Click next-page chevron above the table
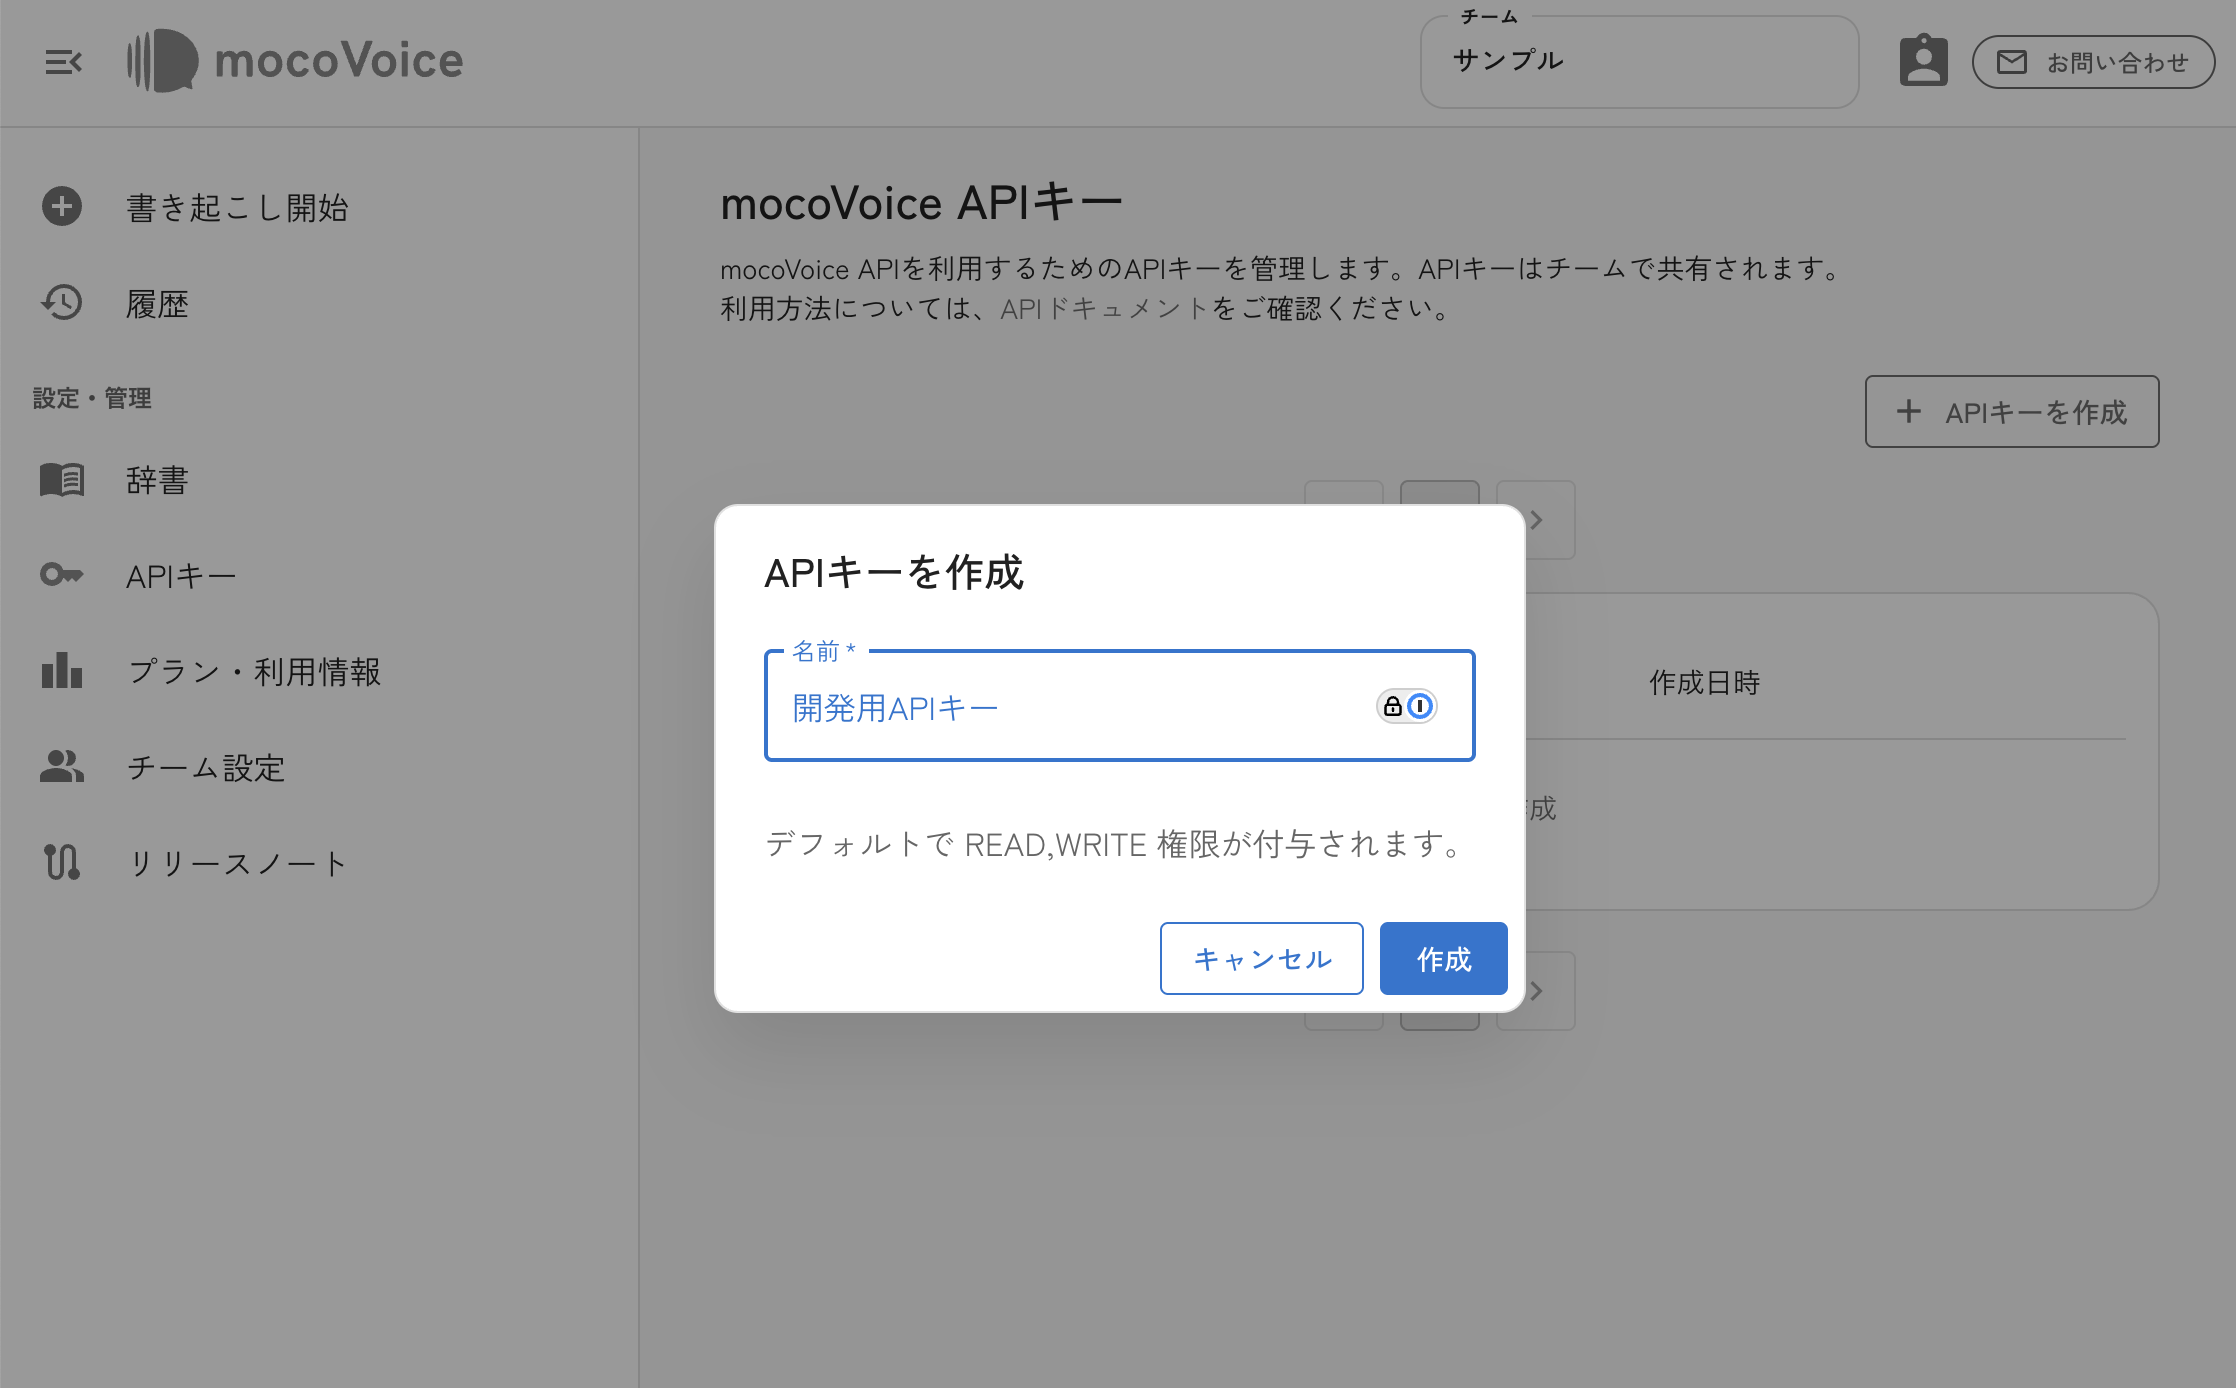Viewport: 2236px width, 1388px height. 1536,520
